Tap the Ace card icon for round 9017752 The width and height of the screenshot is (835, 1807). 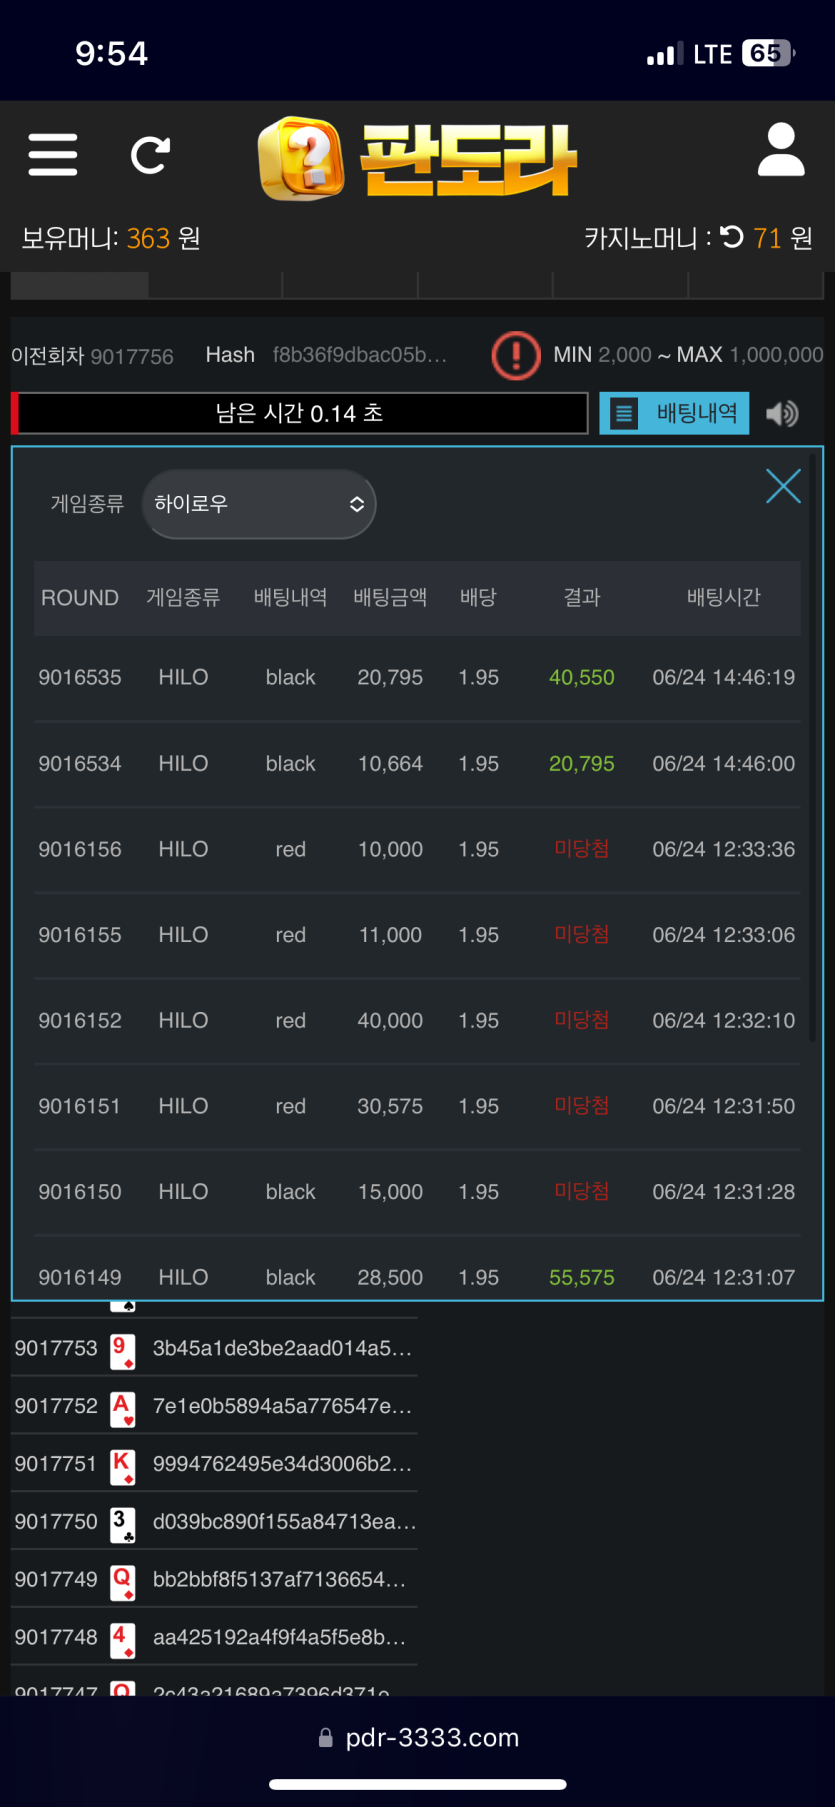click(x=122, y=1406)
